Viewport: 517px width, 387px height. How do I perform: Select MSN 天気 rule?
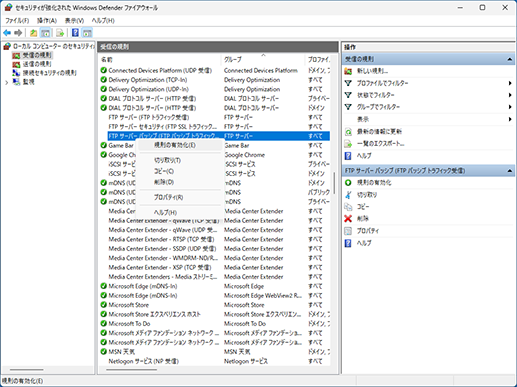pos(122,352)
